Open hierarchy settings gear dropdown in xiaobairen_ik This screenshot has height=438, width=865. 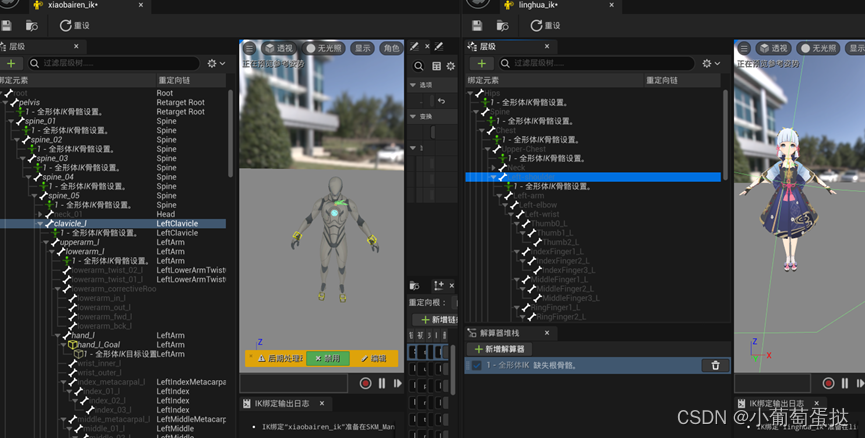[216, 63]
